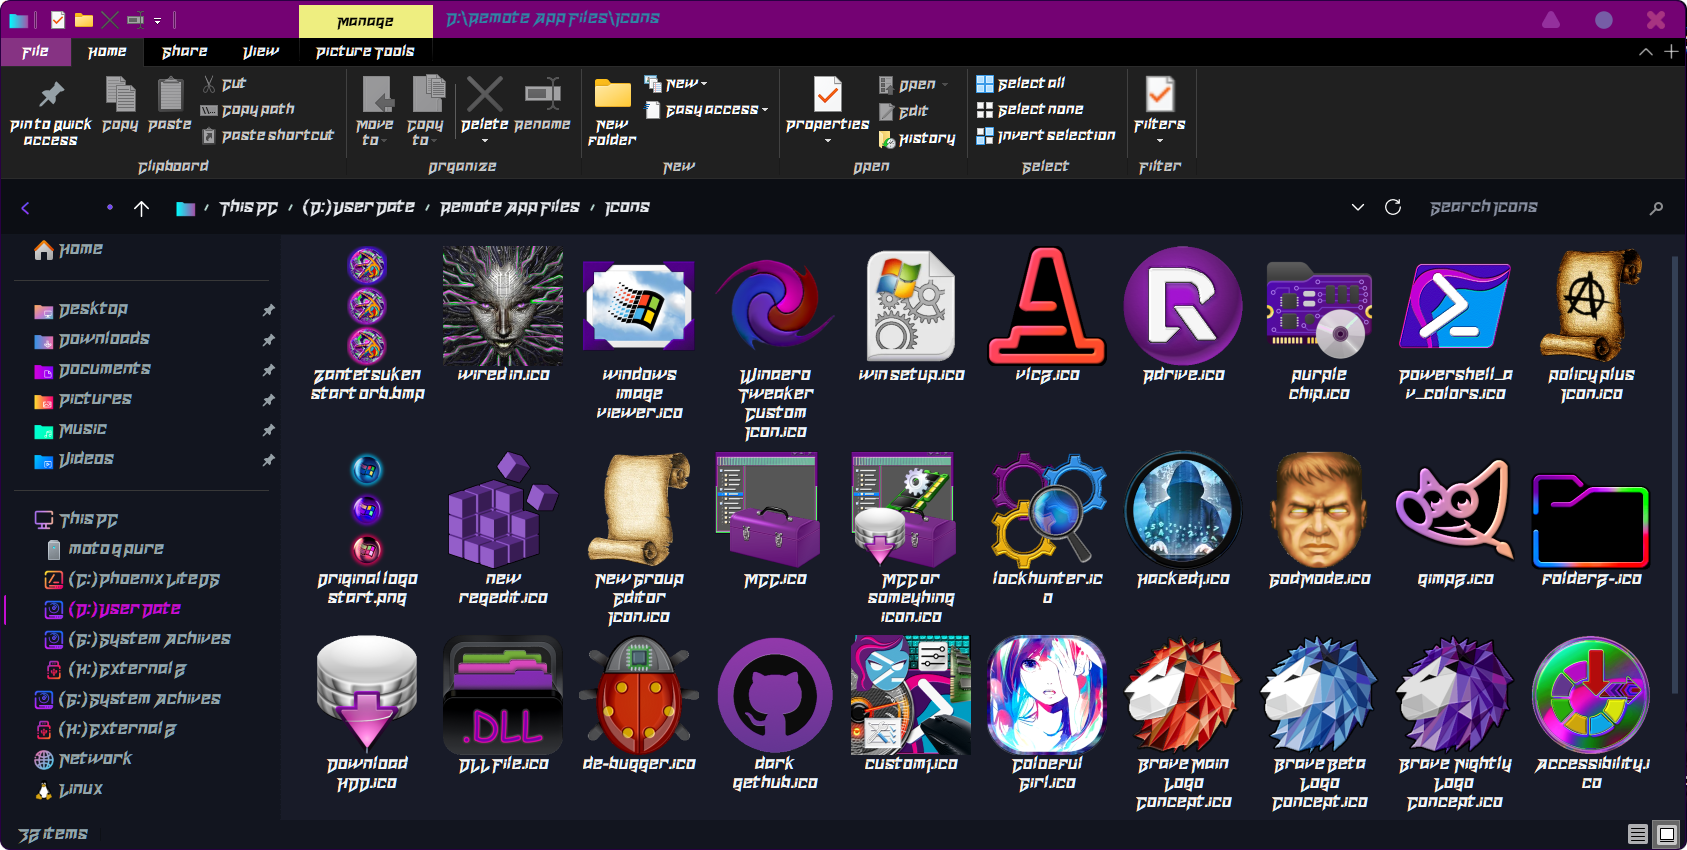Click the Rename button in the Organize group

(542, 105)
